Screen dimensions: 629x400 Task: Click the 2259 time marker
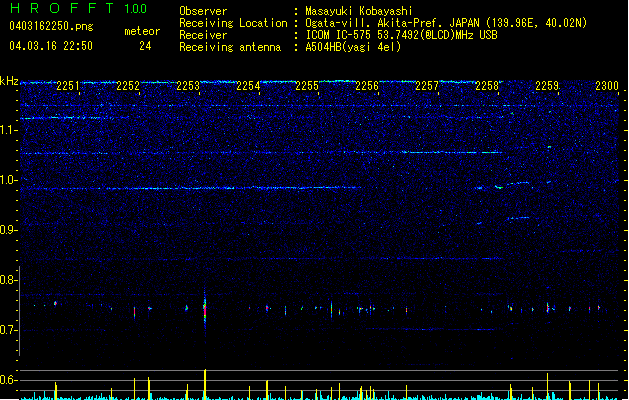(547, 86)
